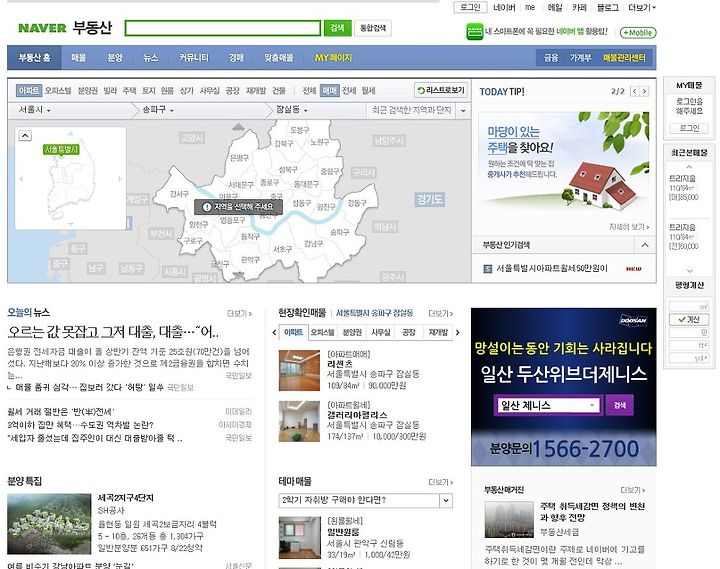Click the down arrow under 최근본매물
The image size is (720, 569).
(x=689, y=271)
